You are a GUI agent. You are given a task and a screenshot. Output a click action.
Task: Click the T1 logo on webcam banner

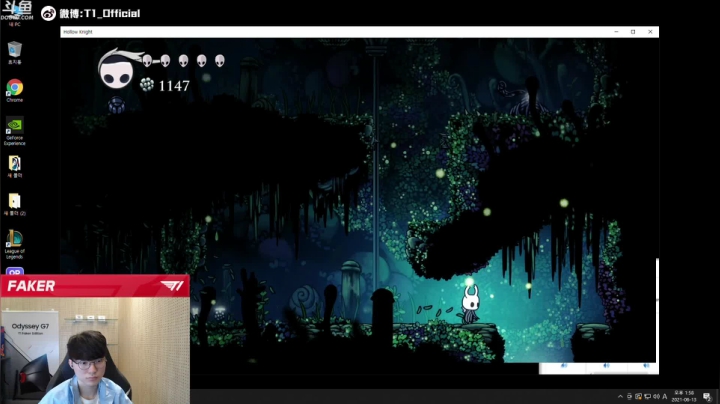[172, 286]
